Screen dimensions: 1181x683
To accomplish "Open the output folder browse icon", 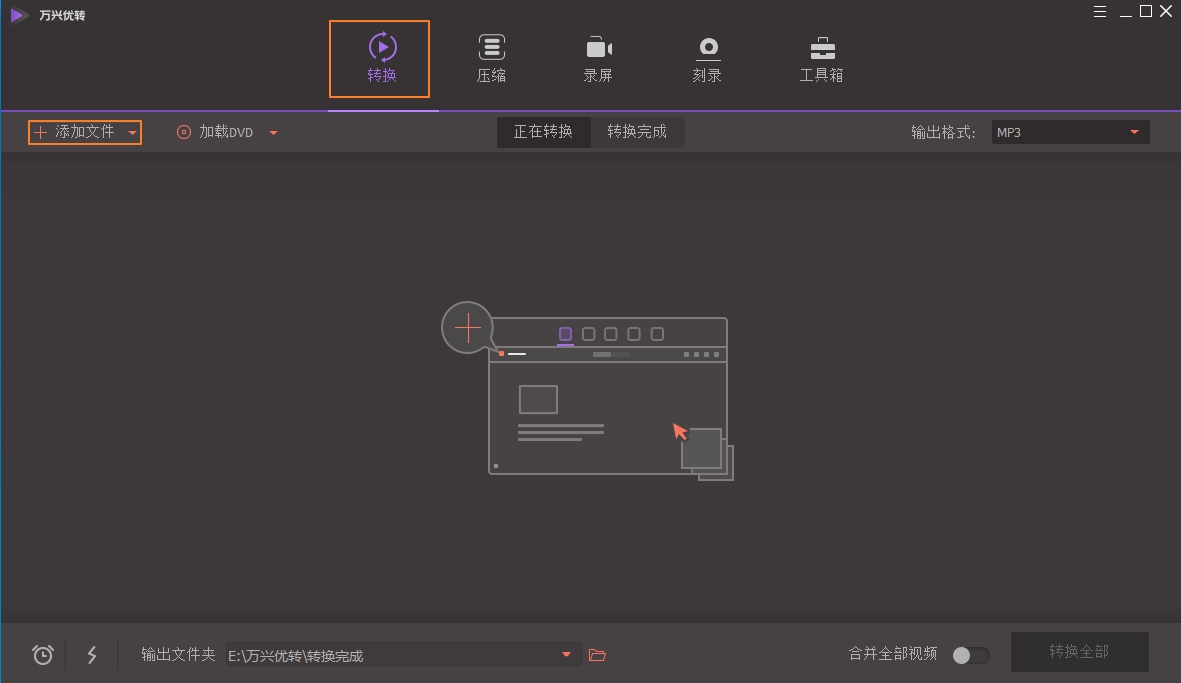I will tap(597, 654).
